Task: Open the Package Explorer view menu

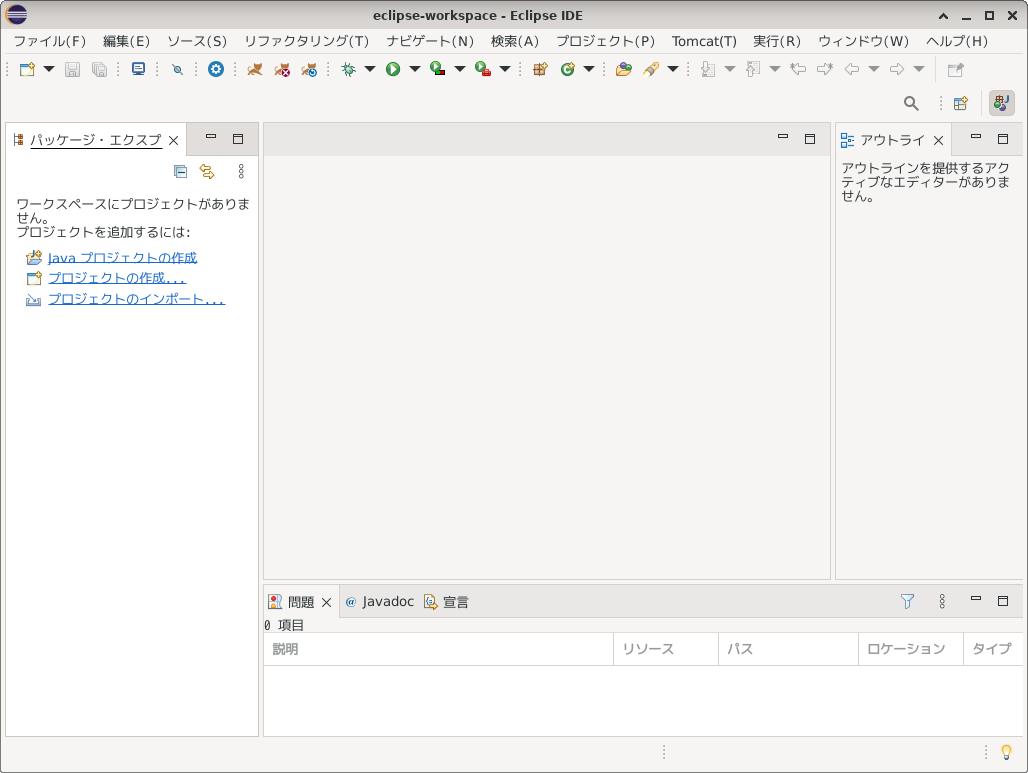Action: (x=241, y=171)
